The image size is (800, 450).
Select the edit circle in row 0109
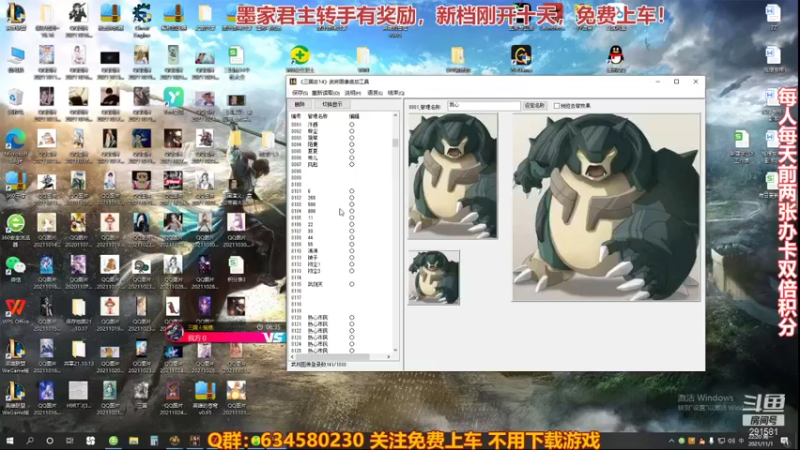[x=352, y=244]
